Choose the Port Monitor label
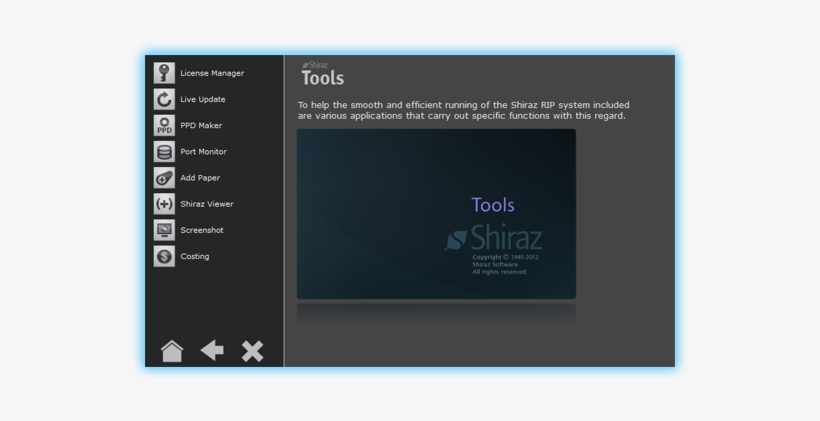Viewport: 820px width, 421px height. coord(203,152)
